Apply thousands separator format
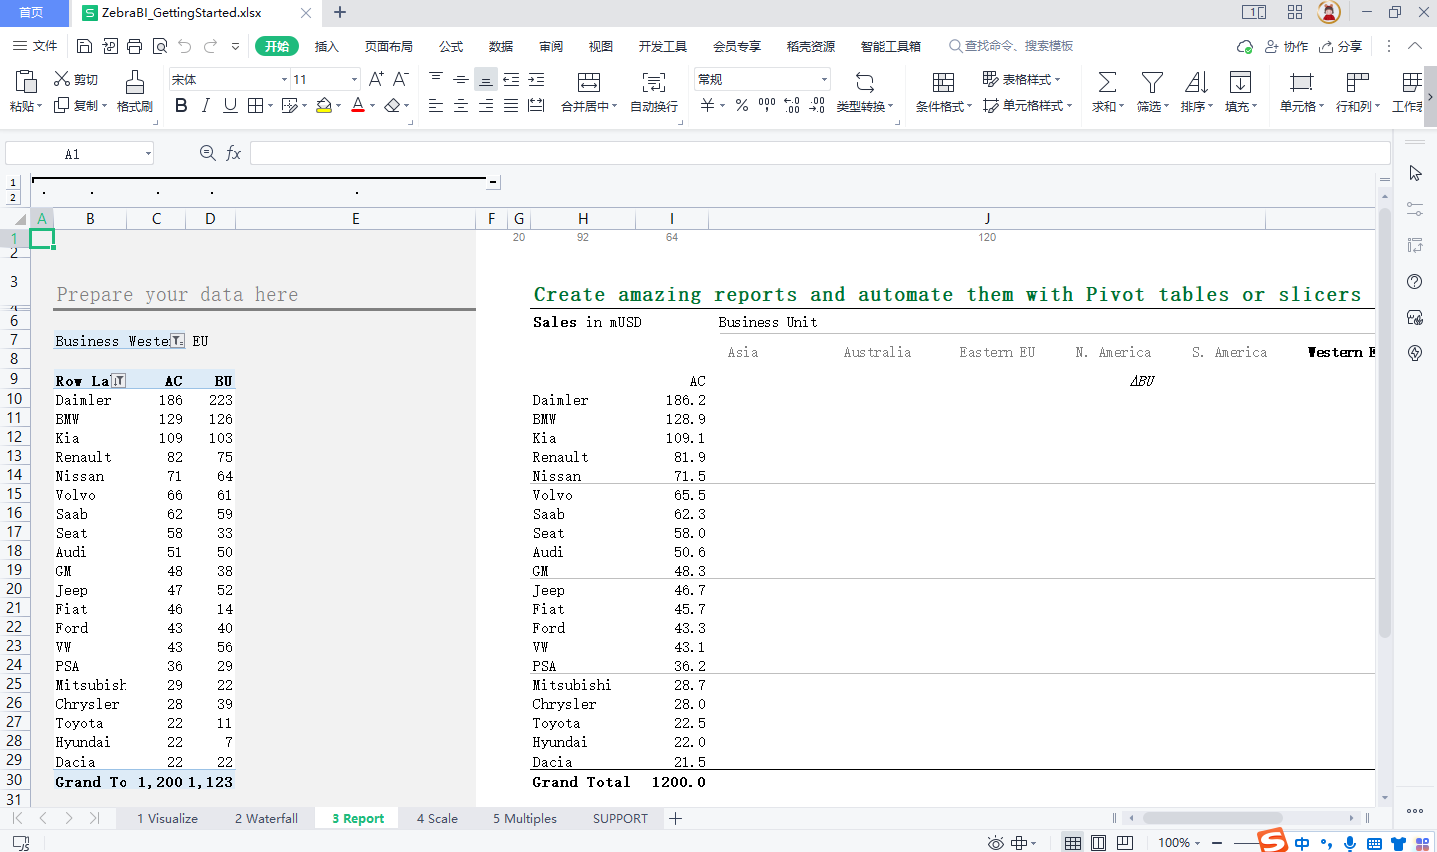The width and height of the screenshot is (1437, 852). click(767, 105)
